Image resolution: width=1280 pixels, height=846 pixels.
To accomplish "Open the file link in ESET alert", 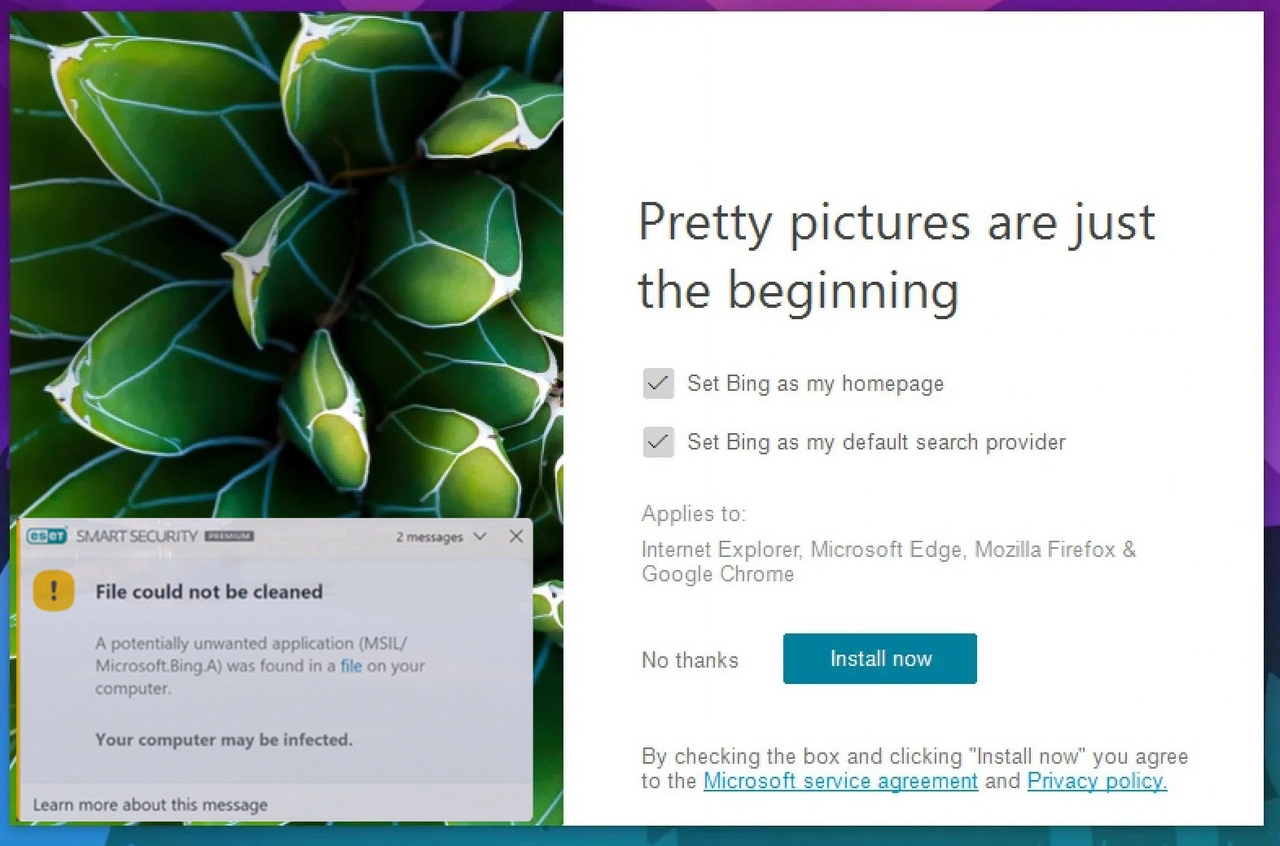I will 351,666.
